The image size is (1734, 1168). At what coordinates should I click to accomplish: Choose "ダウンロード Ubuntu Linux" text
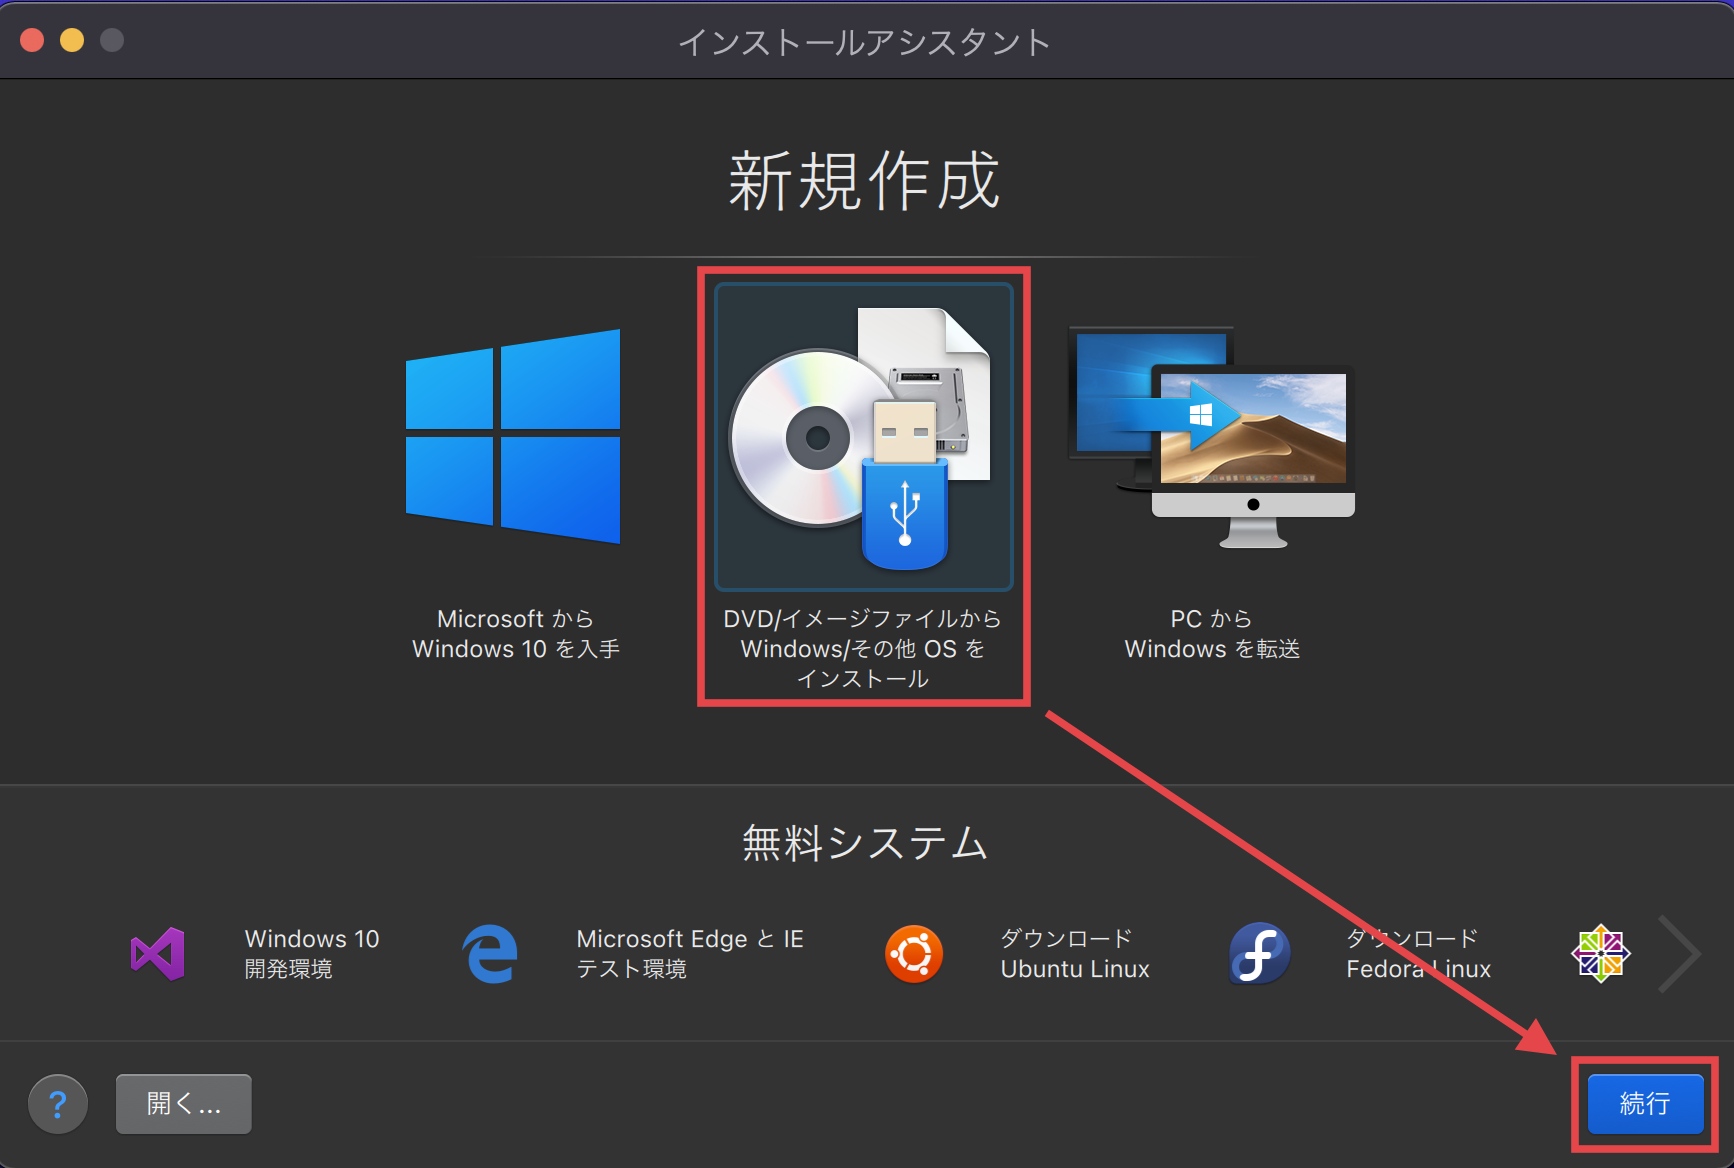(x=1075, y=954)
